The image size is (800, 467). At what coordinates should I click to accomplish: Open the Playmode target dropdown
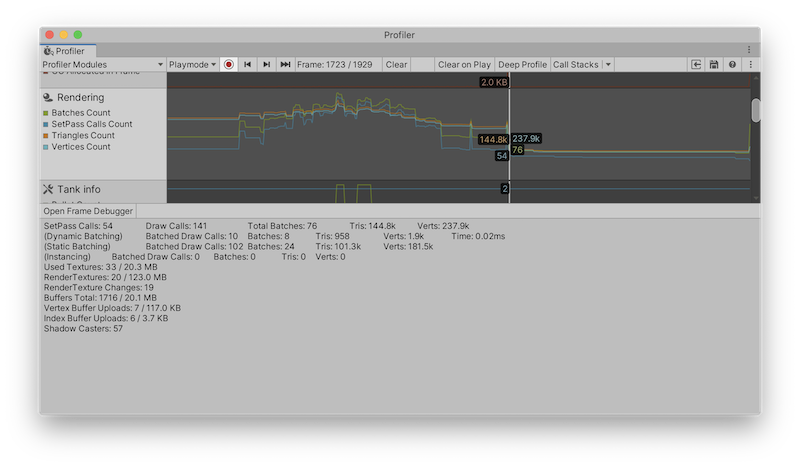coord(193,64)
